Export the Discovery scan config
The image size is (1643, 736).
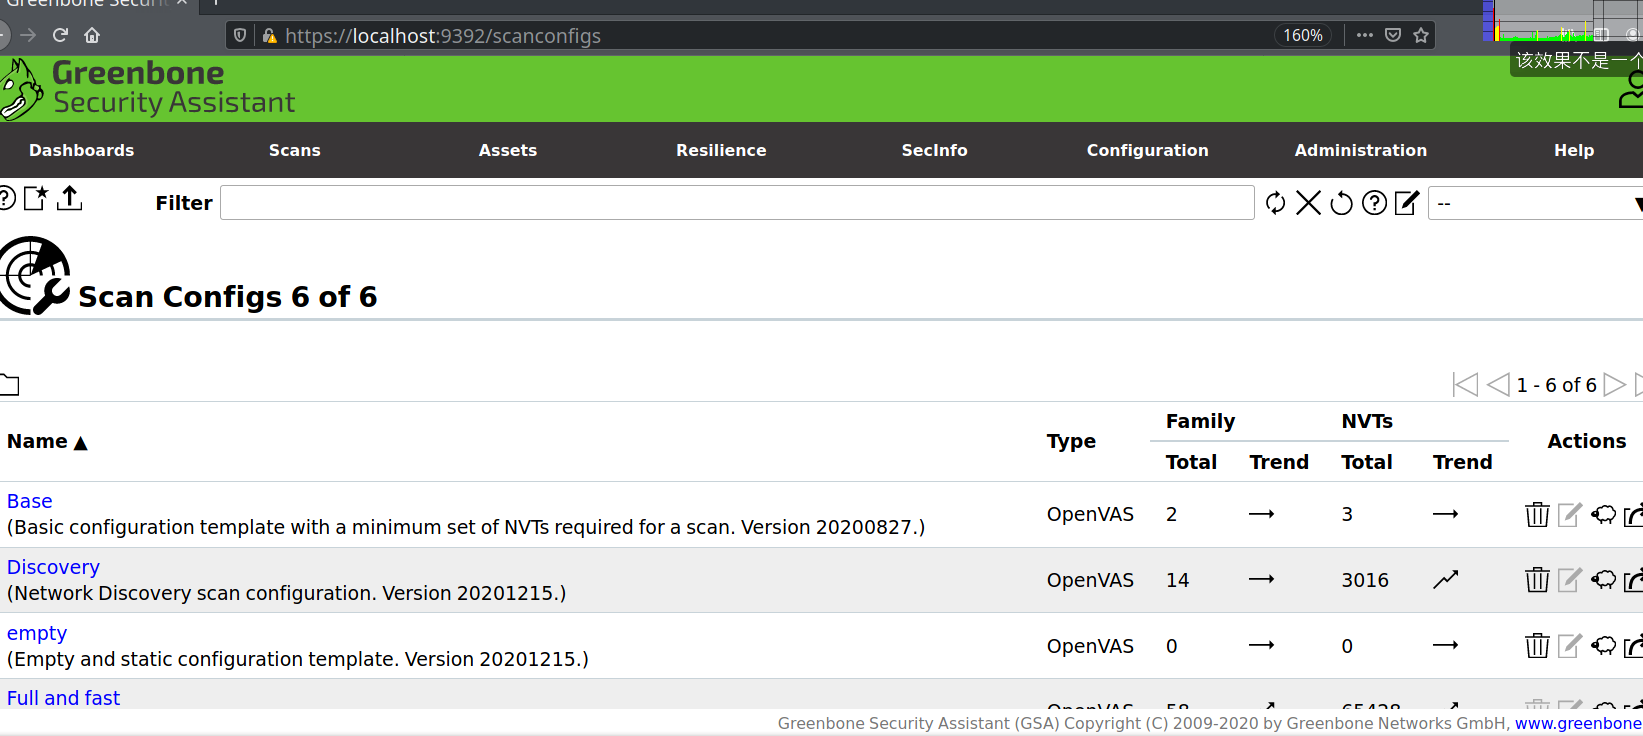click(x=1633, y=580)
